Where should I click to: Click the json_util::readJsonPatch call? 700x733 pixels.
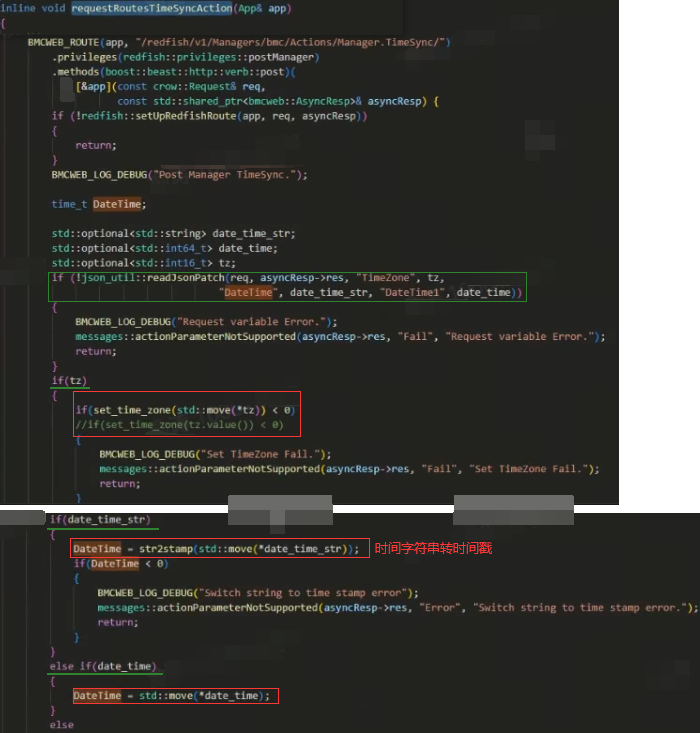(x=287, y=285)
